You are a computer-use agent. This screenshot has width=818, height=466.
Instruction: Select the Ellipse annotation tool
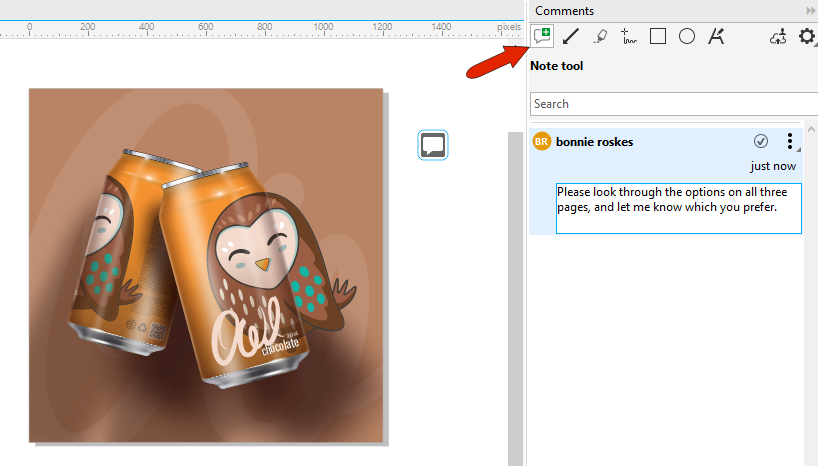[687, 37]
